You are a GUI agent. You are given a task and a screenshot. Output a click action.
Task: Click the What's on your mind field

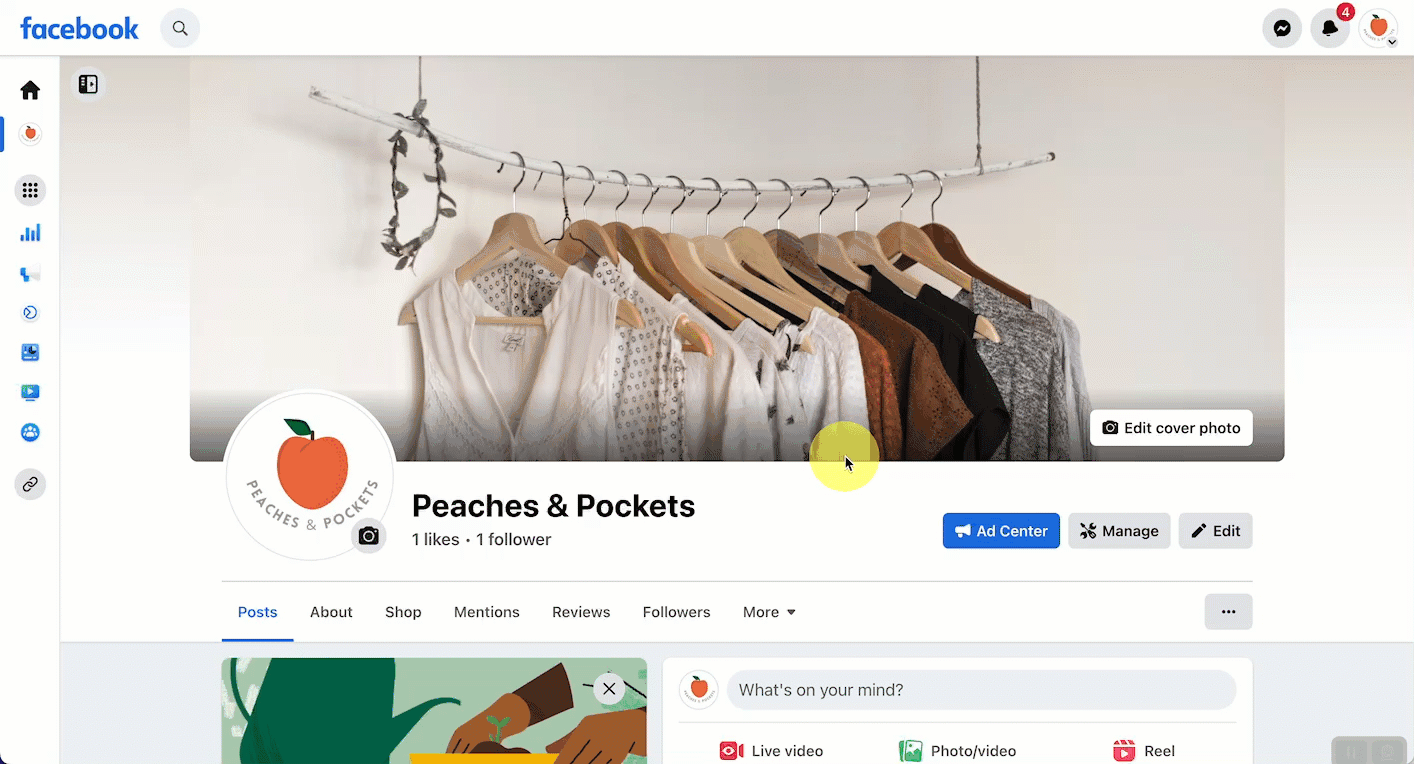pyautogui.click(x=981, y=690)
